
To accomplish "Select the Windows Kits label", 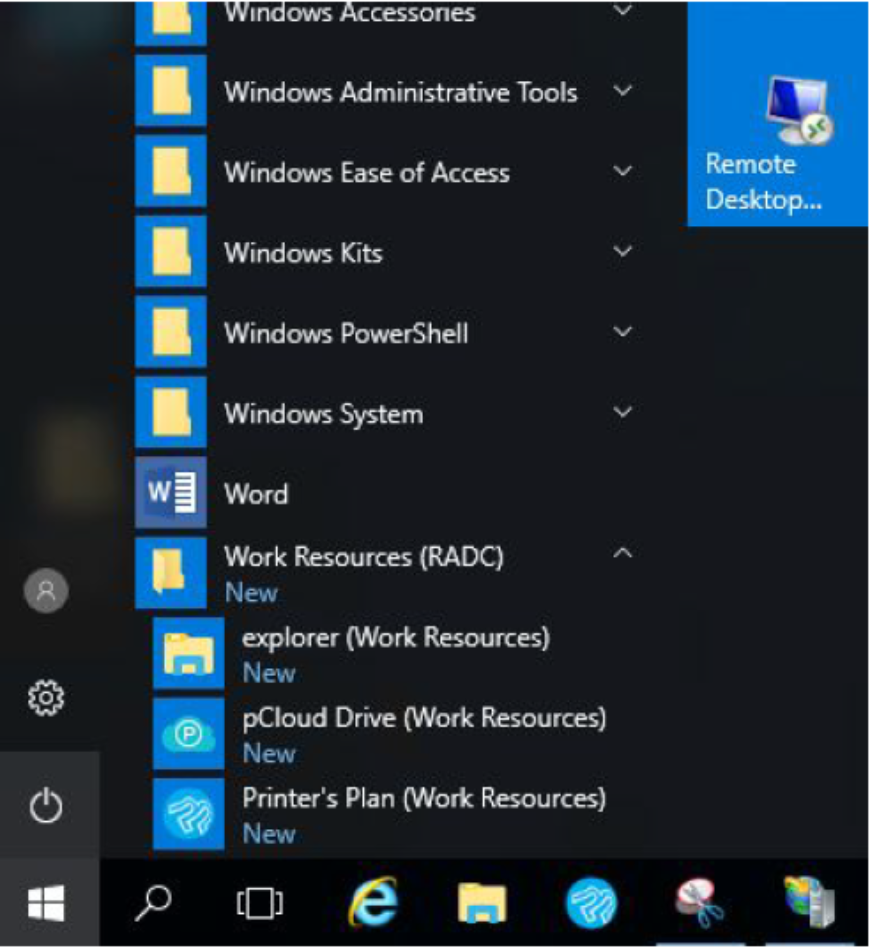I will coord(304,253).
